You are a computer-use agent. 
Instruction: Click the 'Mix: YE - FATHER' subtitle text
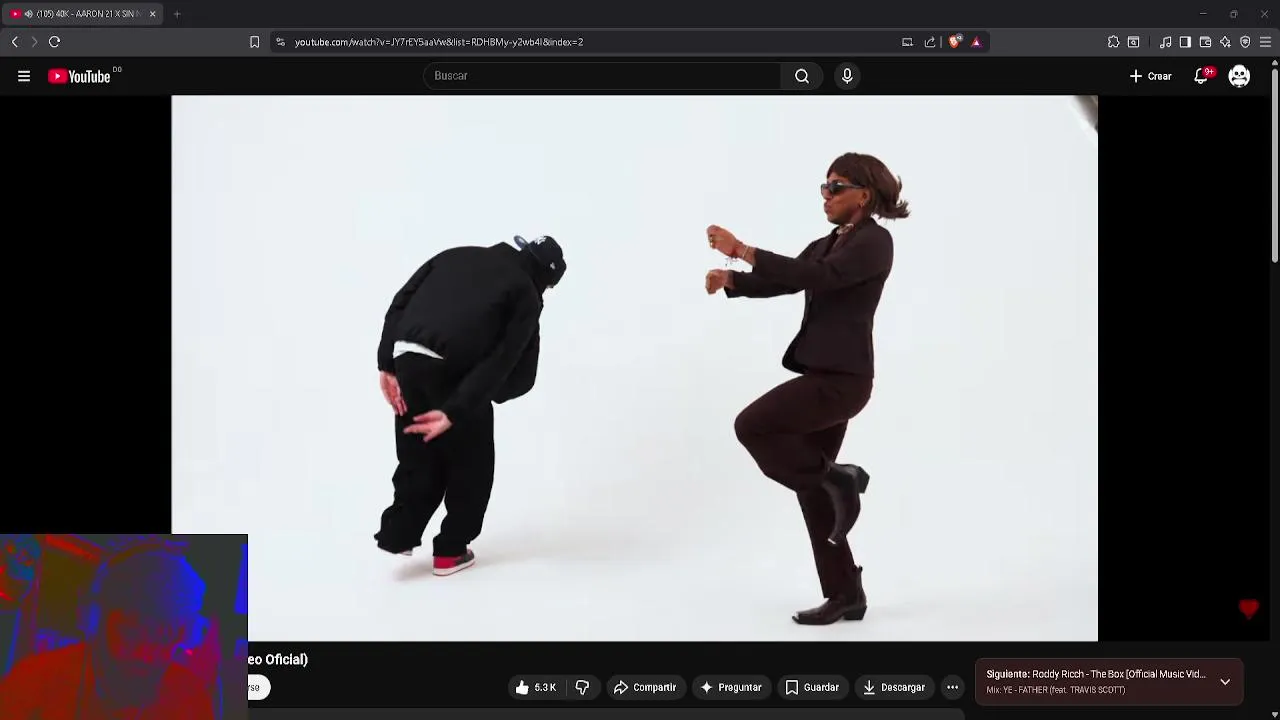pos(1055,690)
